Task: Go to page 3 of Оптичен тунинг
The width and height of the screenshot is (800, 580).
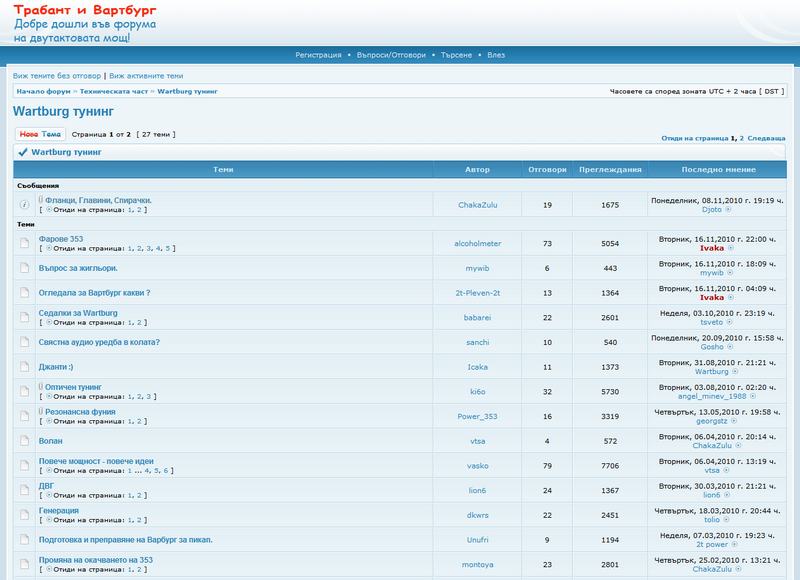Action: coord(148,396)
